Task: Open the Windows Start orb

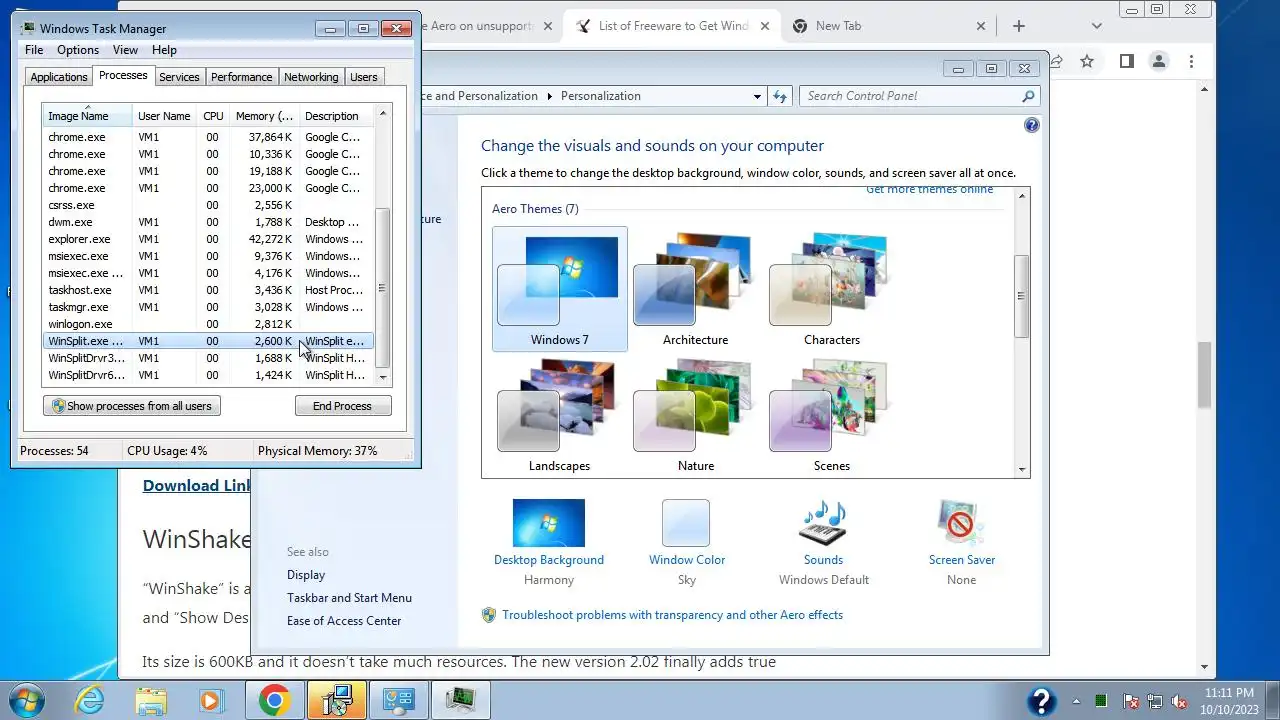Action: tap(28, 700)
